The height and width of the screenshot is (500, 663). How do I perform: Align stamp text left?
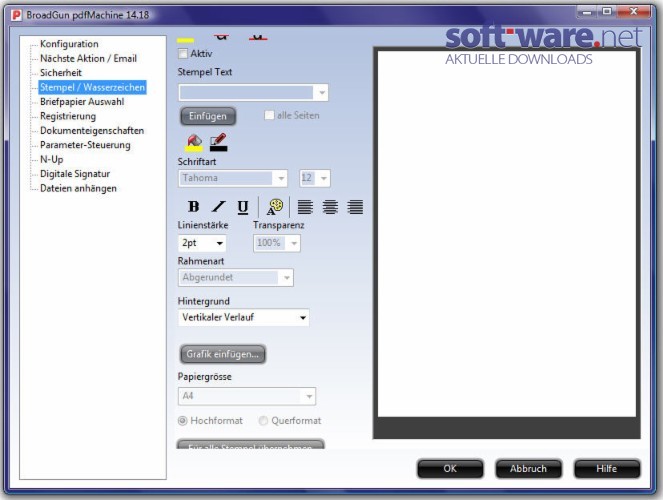tap(305, 207)
